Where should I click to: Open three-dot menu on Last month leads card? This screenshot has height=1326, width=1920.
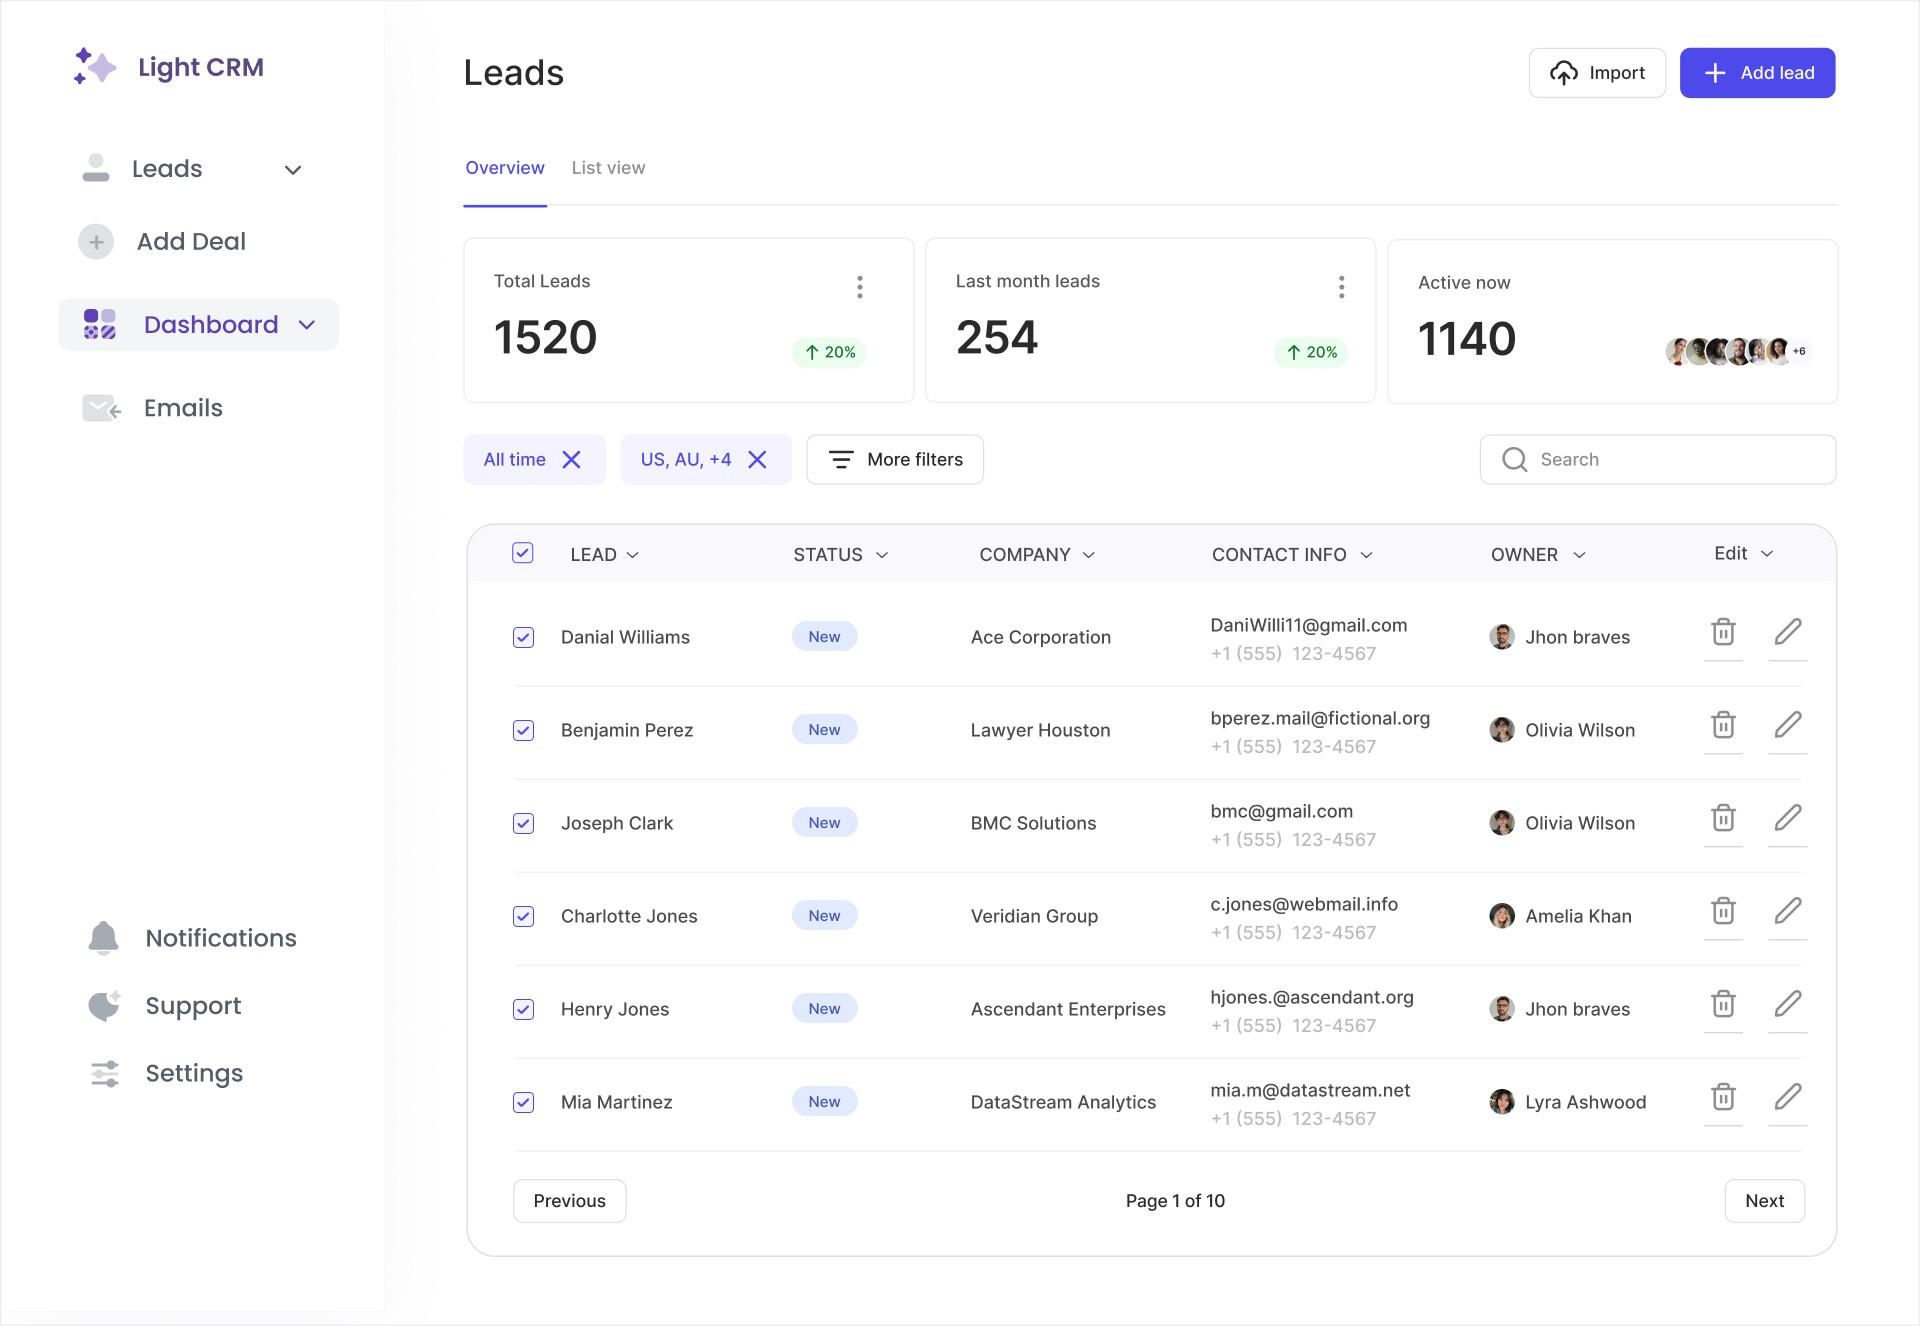pos(1341,287)
